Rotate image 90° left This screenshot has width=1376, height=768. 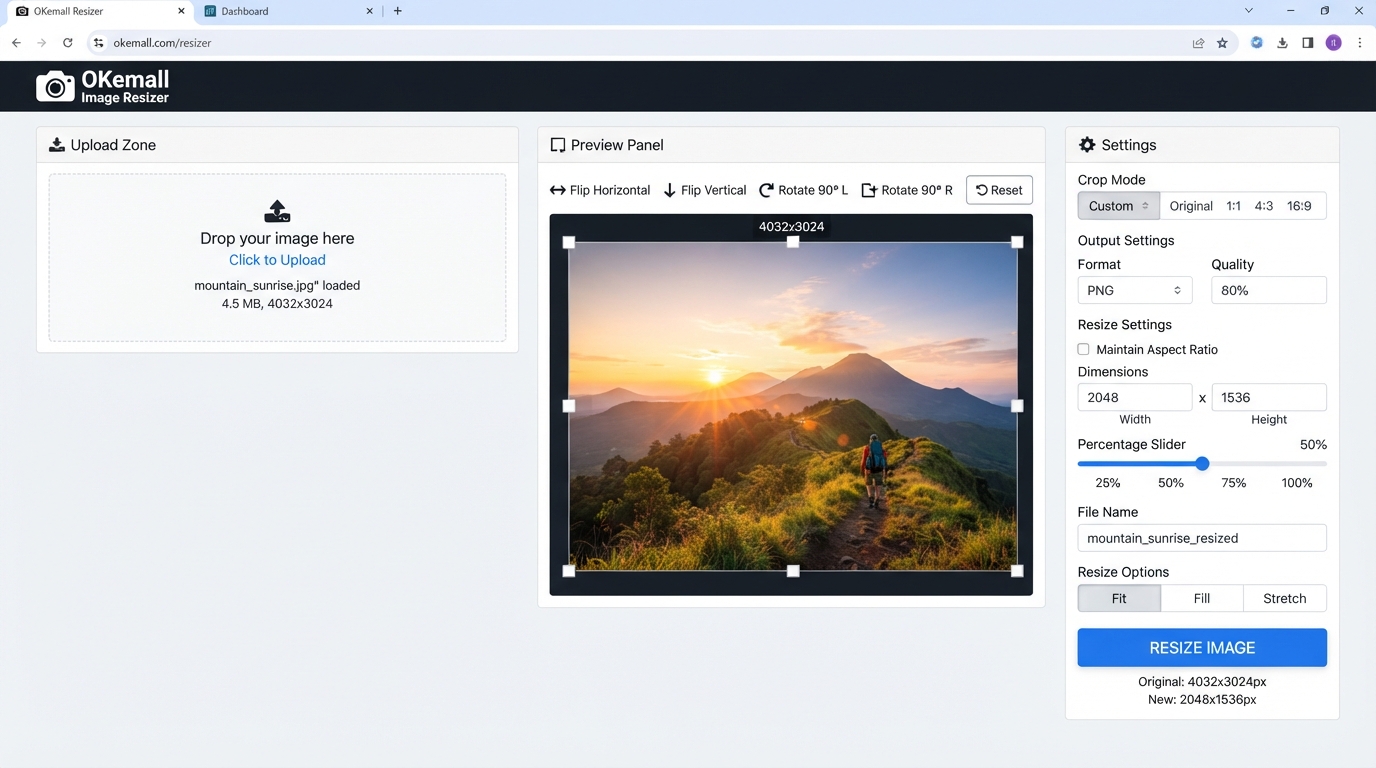(803, 190)
